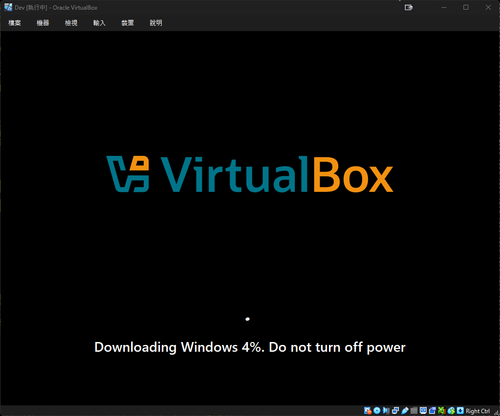
Task: Open the 機器 (Machine) menu
Action: (43, 23)
